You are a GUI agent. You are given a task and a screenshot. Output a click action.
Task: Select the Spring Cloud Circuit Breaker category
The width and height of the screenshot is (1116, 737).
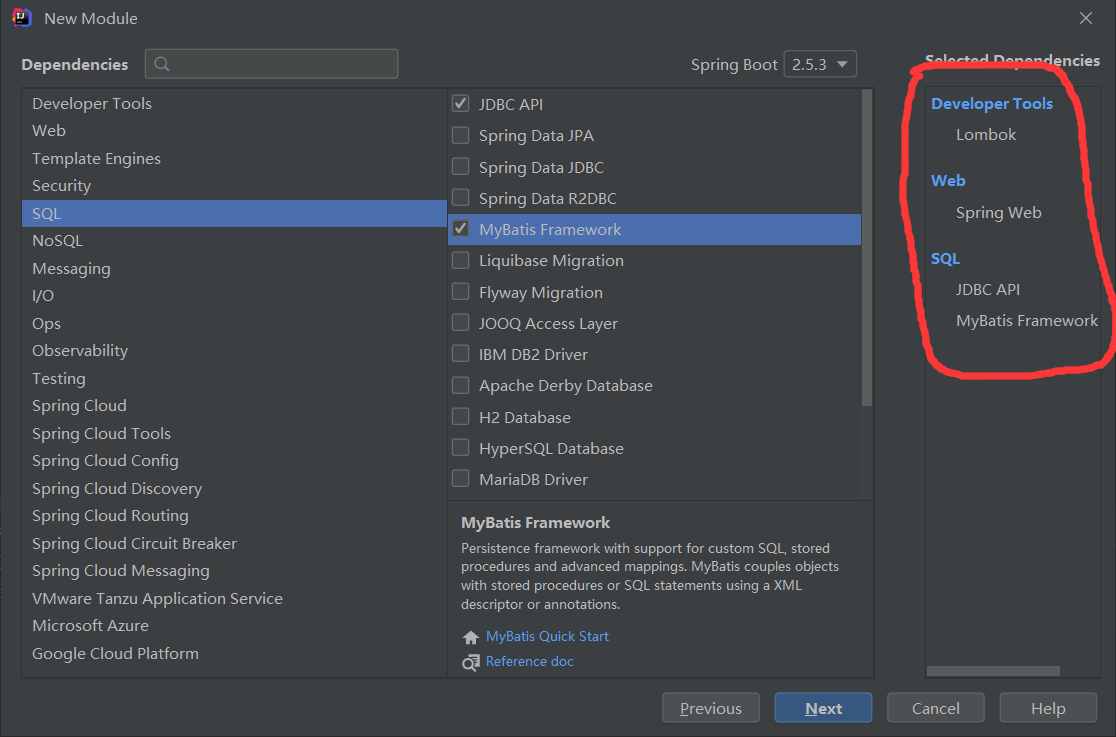point(234,543)
